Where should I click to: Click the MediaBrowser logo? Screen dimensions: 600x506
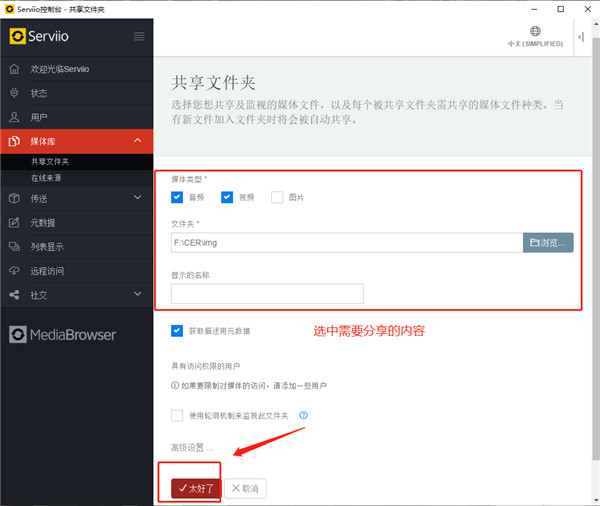click(62, 335)
